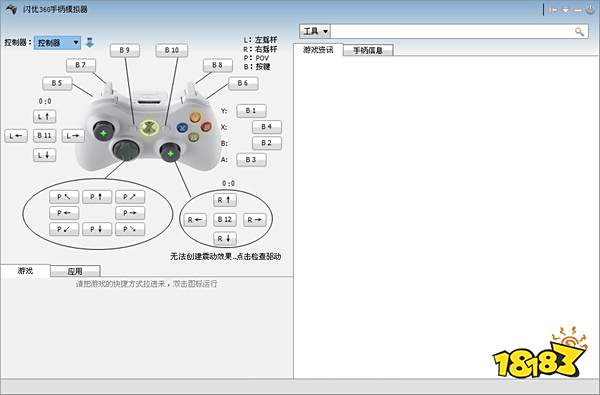
Task: Click the L right arrow button
Action: pyautogui.click(x=73, y=135)
